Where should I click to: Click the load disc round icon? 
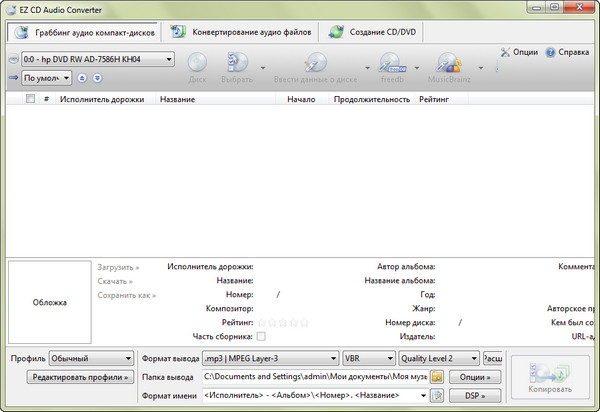(x=98, y=78)
